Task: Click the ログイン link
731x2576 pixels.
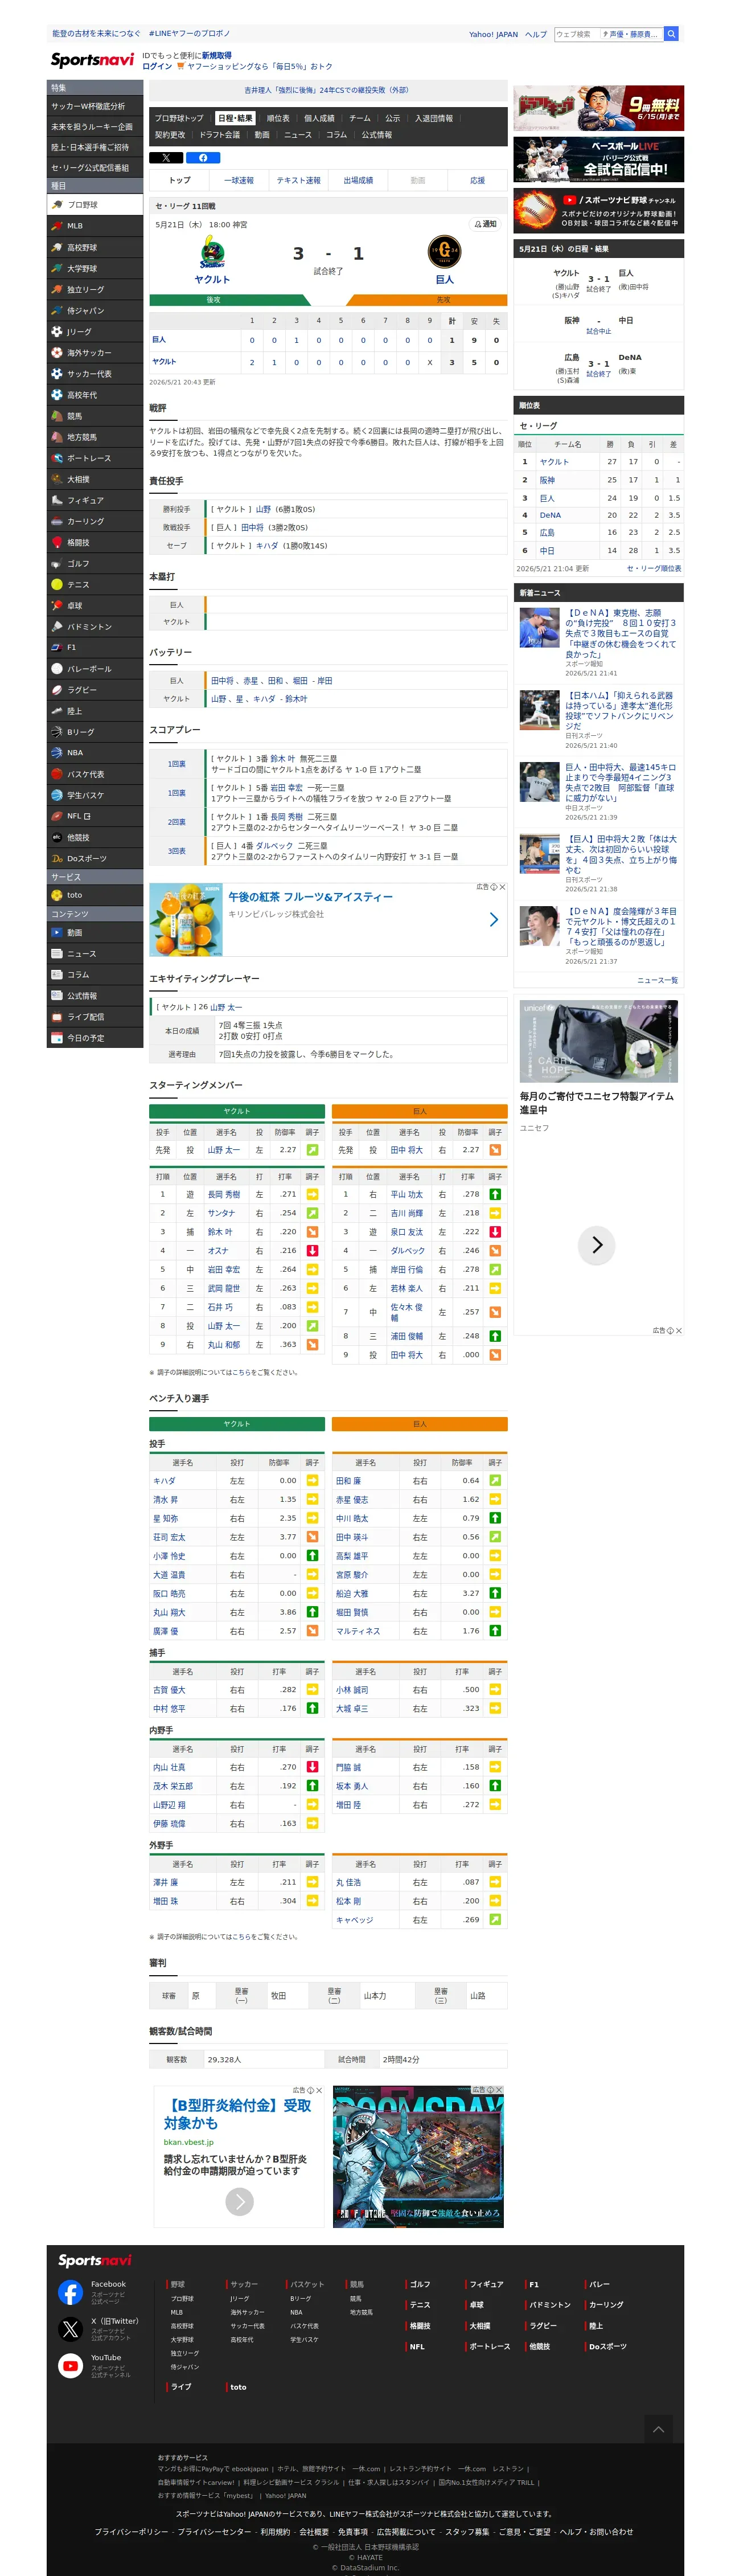Action: click(x=157, y=66)
